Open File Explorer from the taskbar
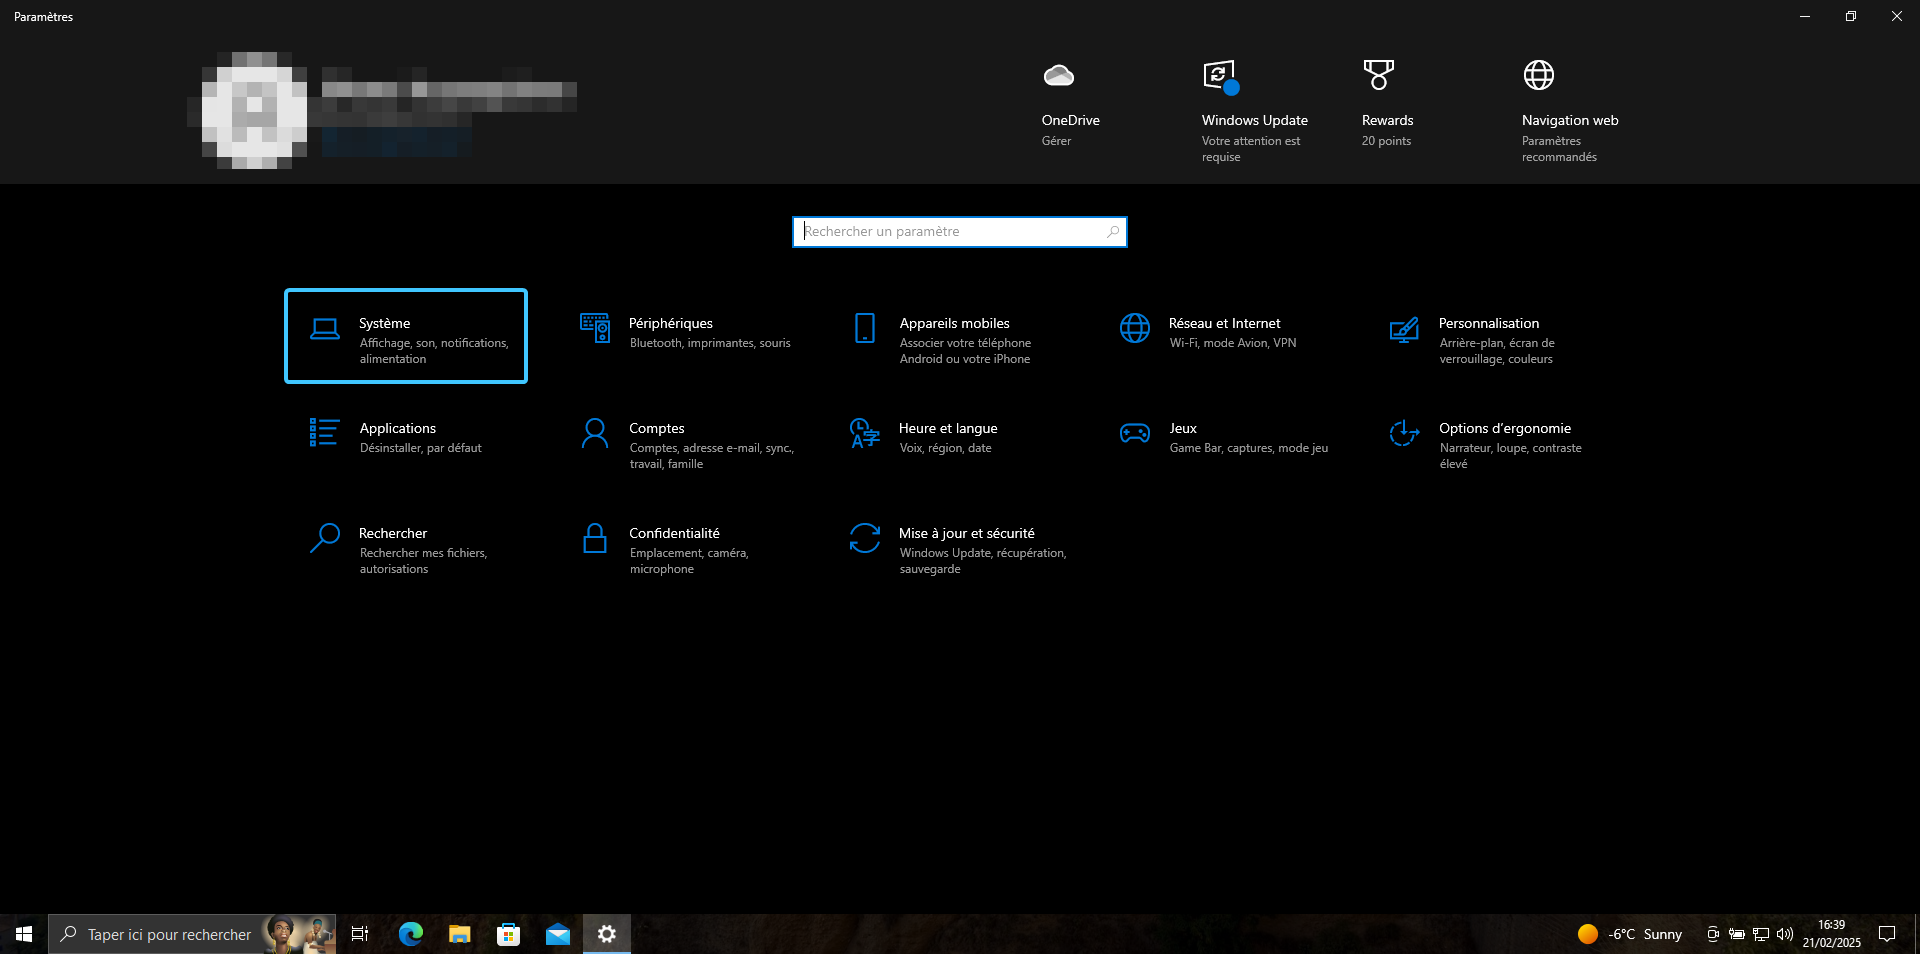The width and height of the screenshot is (1920, 954). (459, 934)
